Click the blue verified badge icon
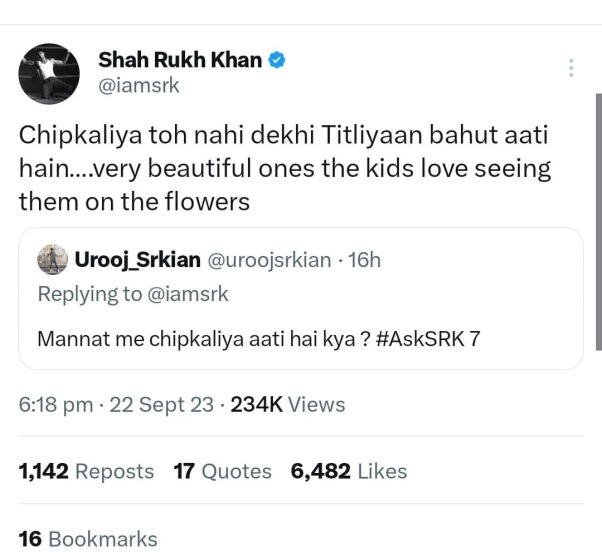 277,60
